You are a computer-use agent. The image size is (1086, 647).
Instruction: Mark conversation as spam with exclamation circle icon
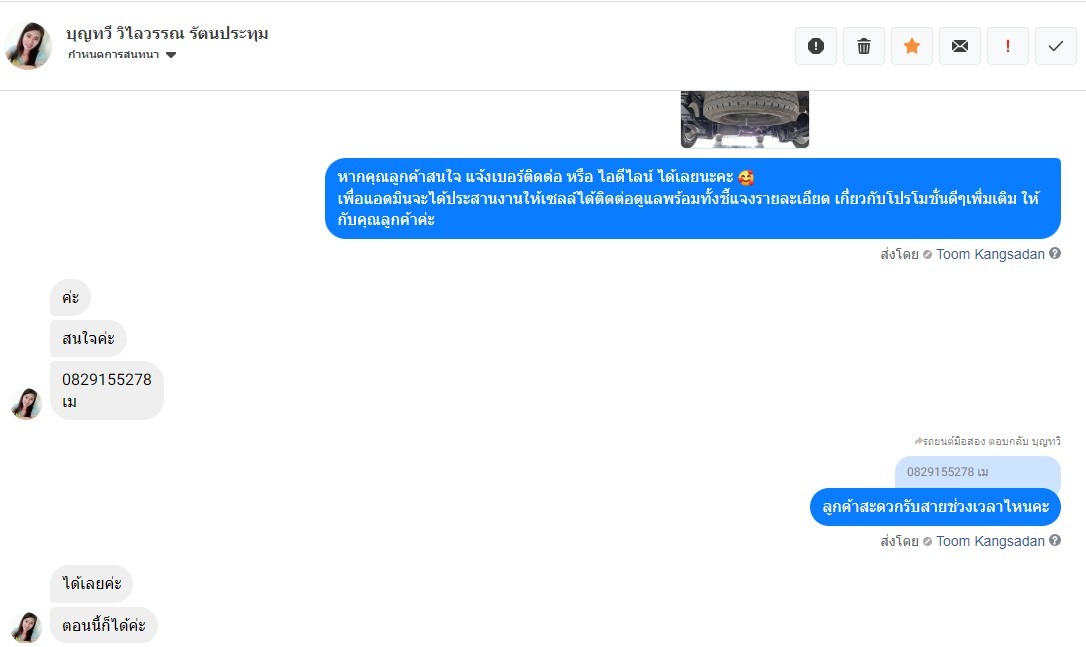[816, 46]
